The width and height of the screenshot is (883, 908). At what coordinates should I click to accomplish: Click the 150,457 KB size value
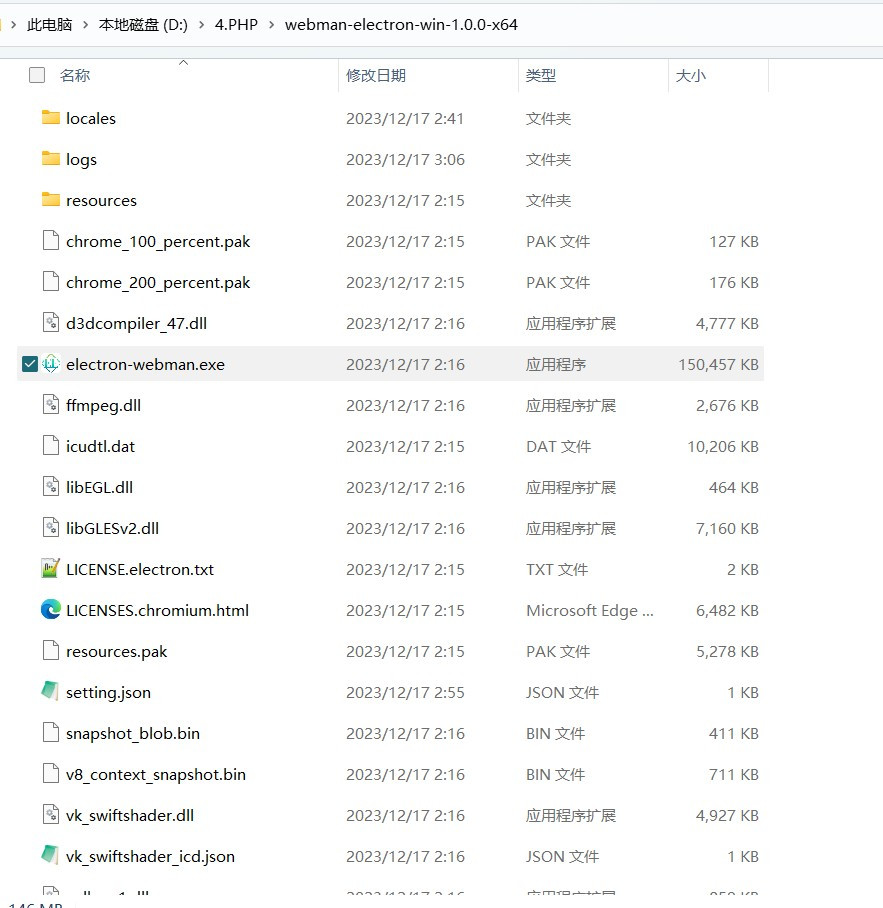(719, 364)
